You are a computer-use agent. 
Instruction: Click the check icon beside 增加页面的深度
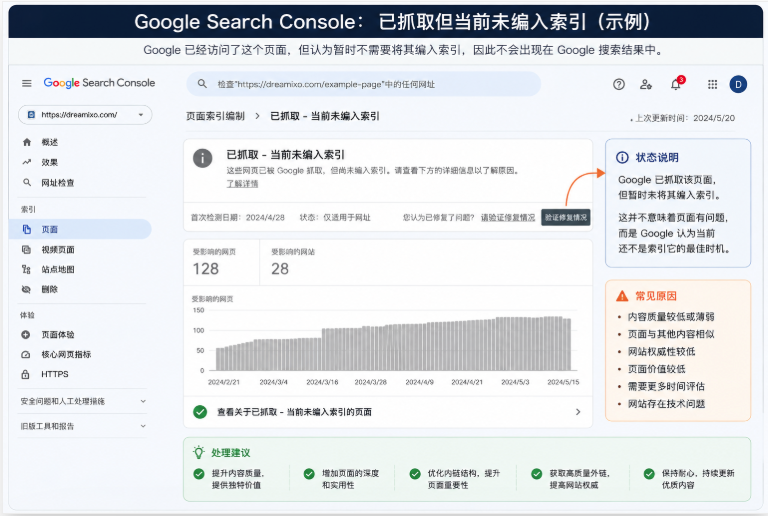309,473
